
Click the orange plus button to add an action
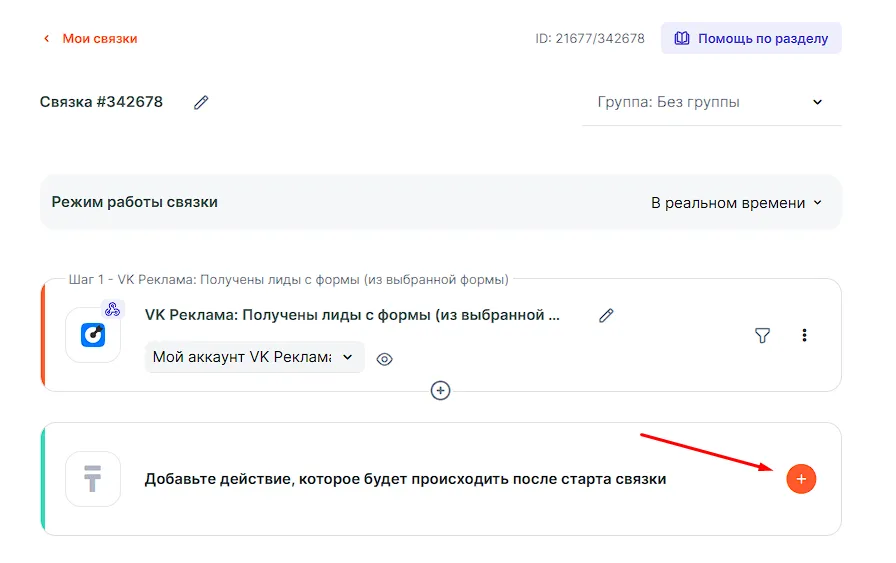801,479
